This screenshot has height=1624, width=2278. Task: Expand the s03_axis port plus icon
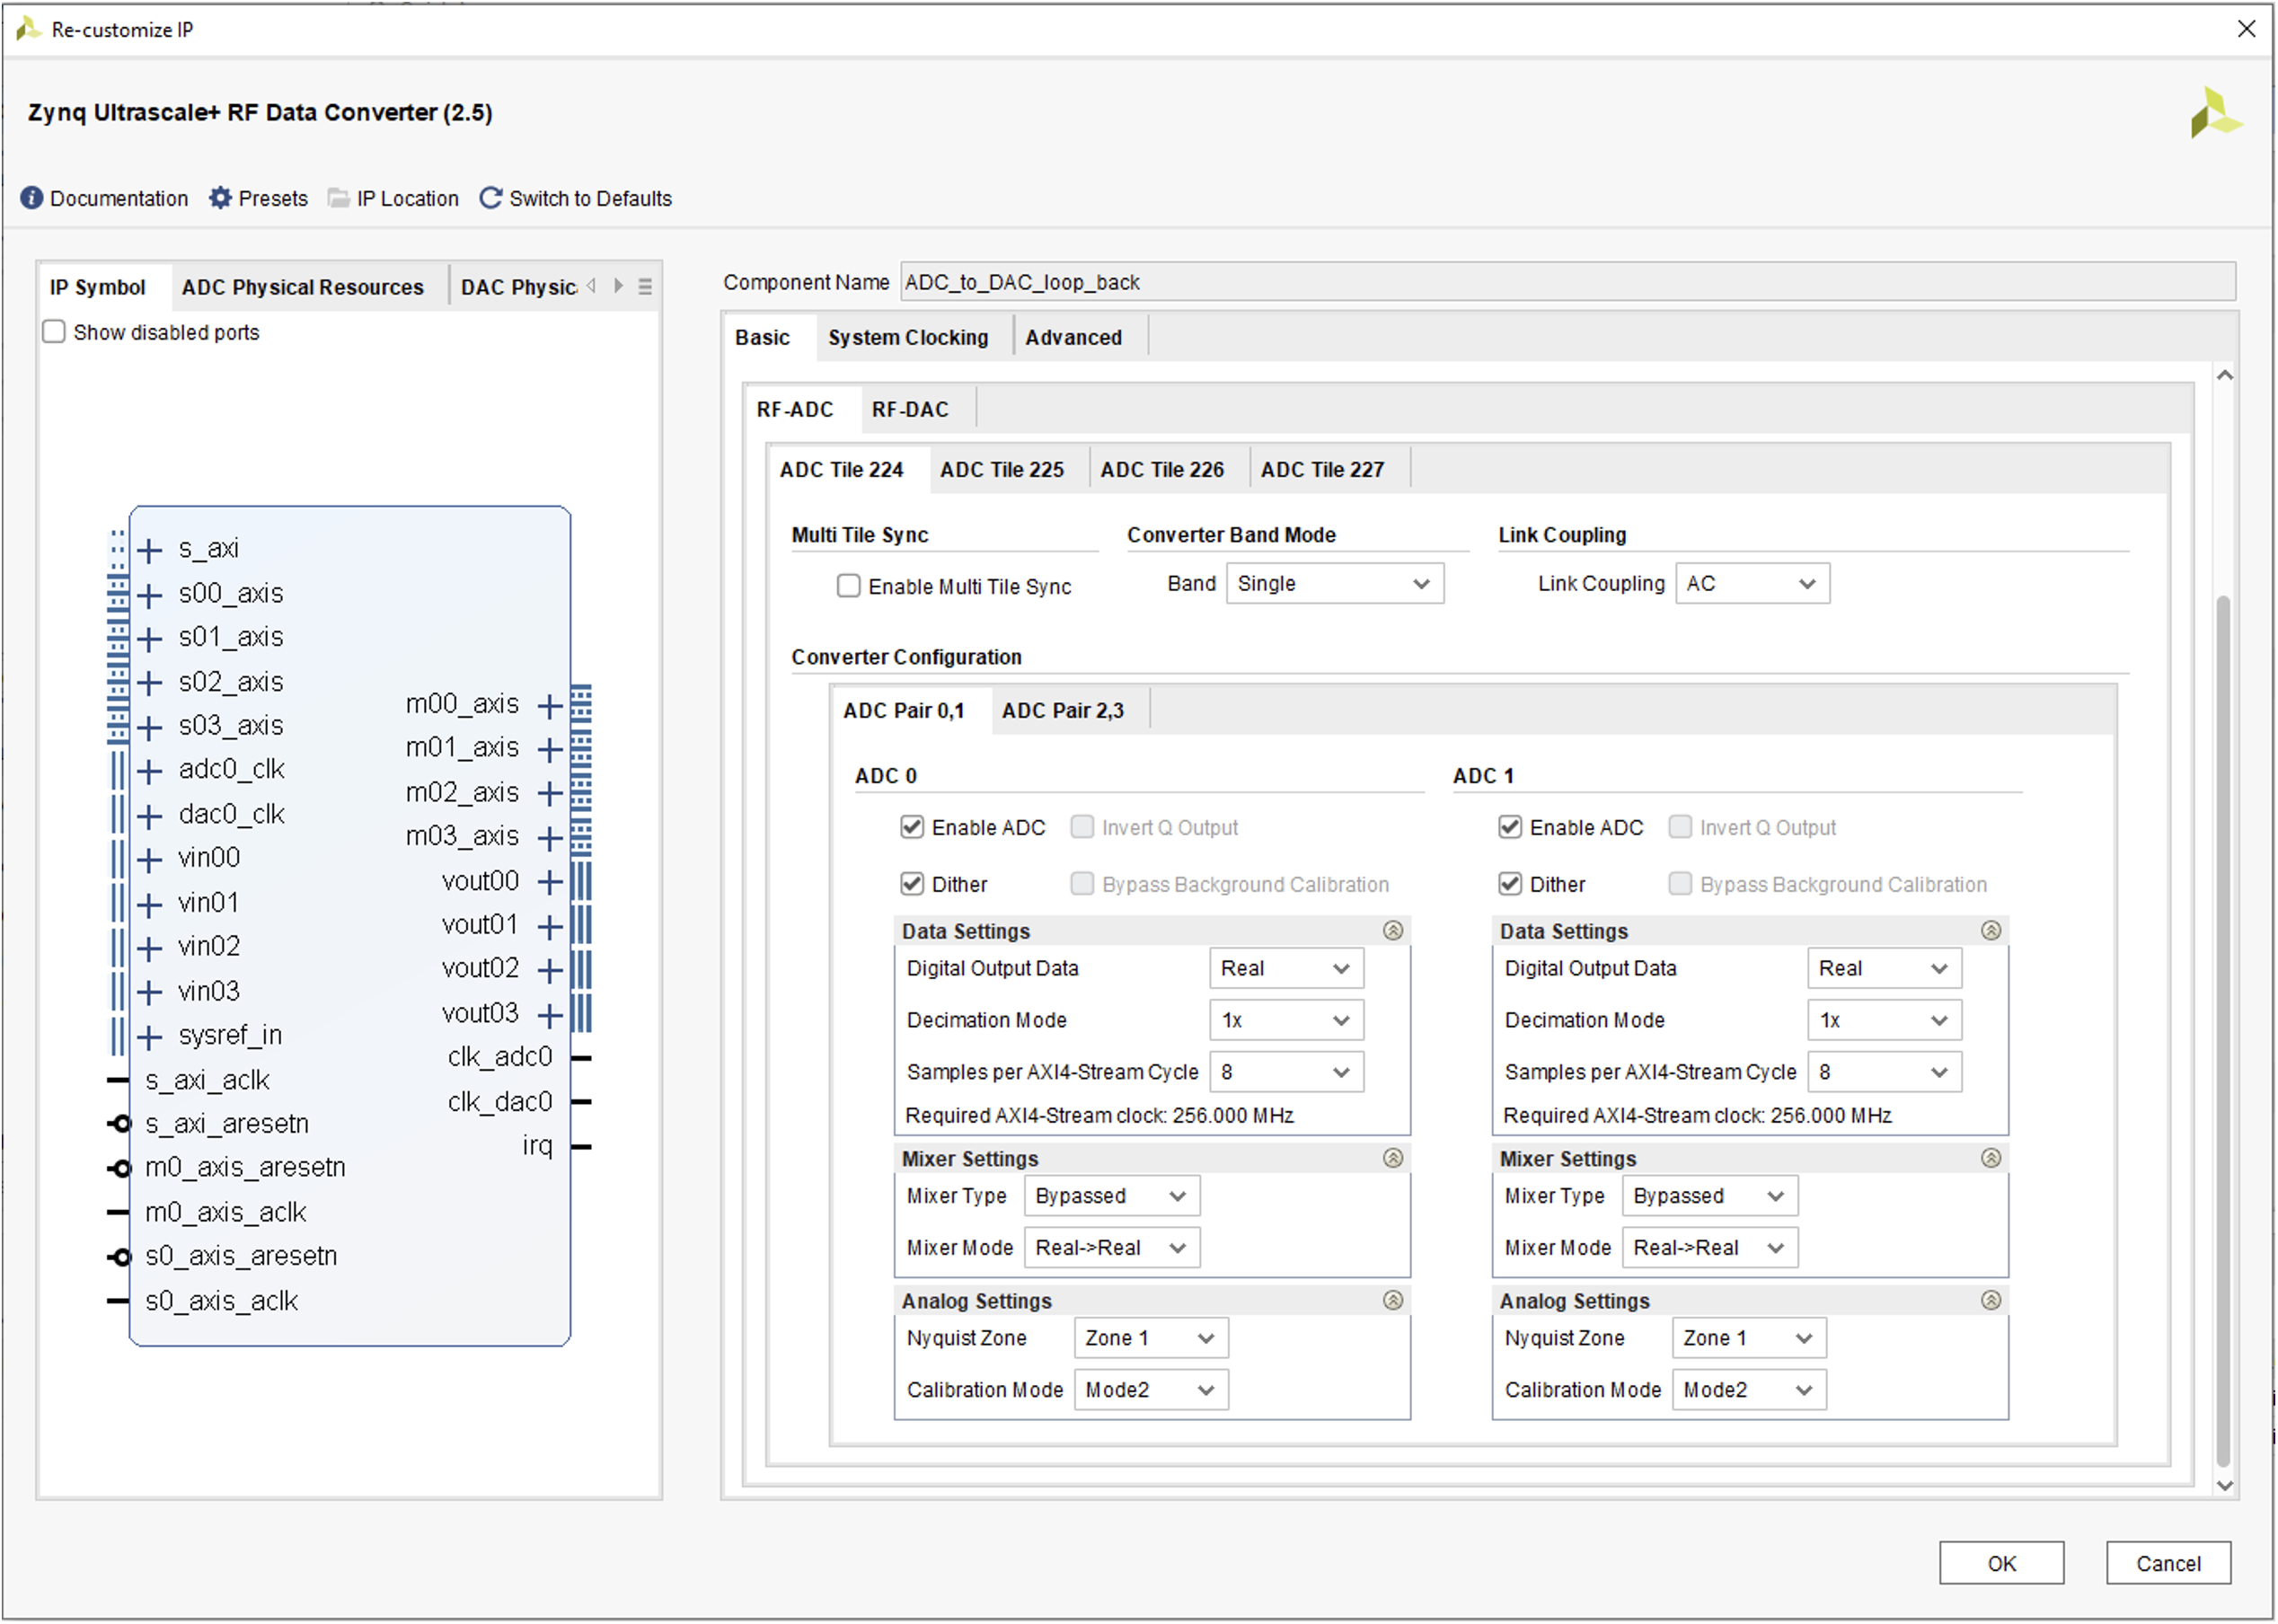click(150, 727)
